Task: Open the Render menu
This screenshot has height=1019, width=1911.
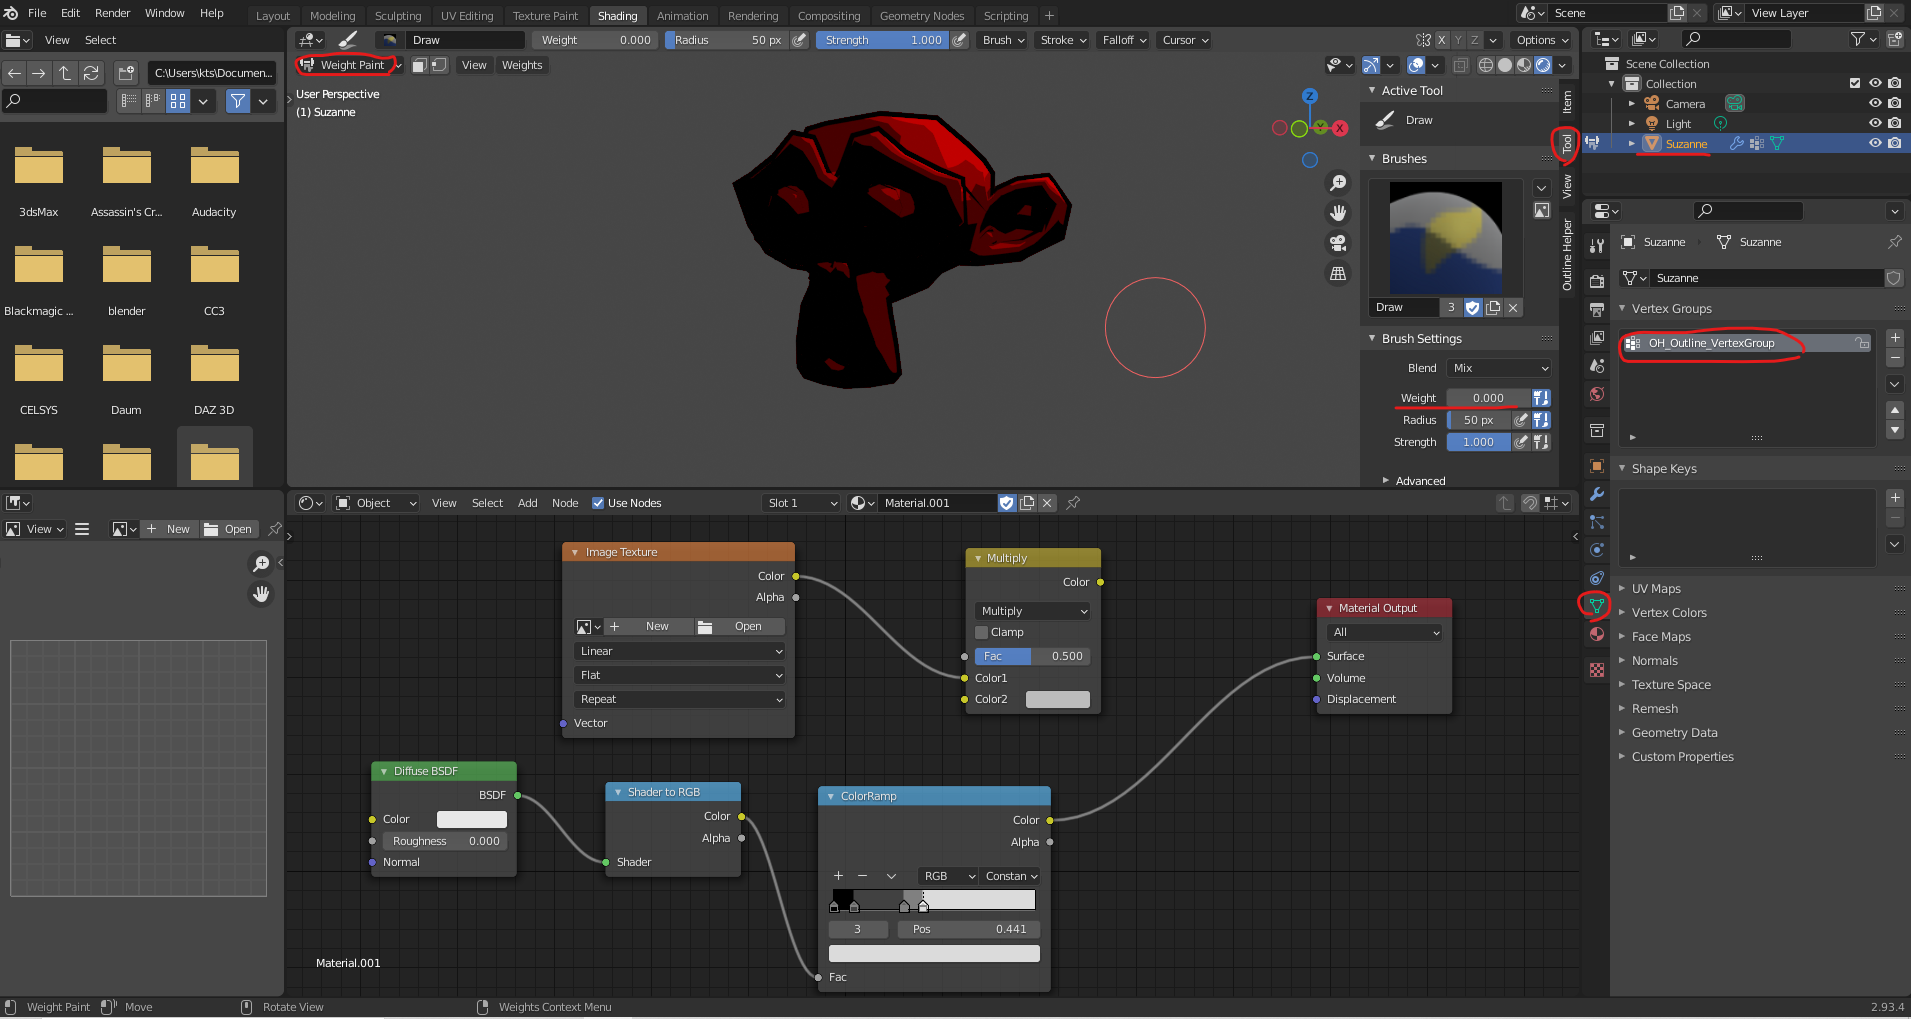Action: pos(112,13)
